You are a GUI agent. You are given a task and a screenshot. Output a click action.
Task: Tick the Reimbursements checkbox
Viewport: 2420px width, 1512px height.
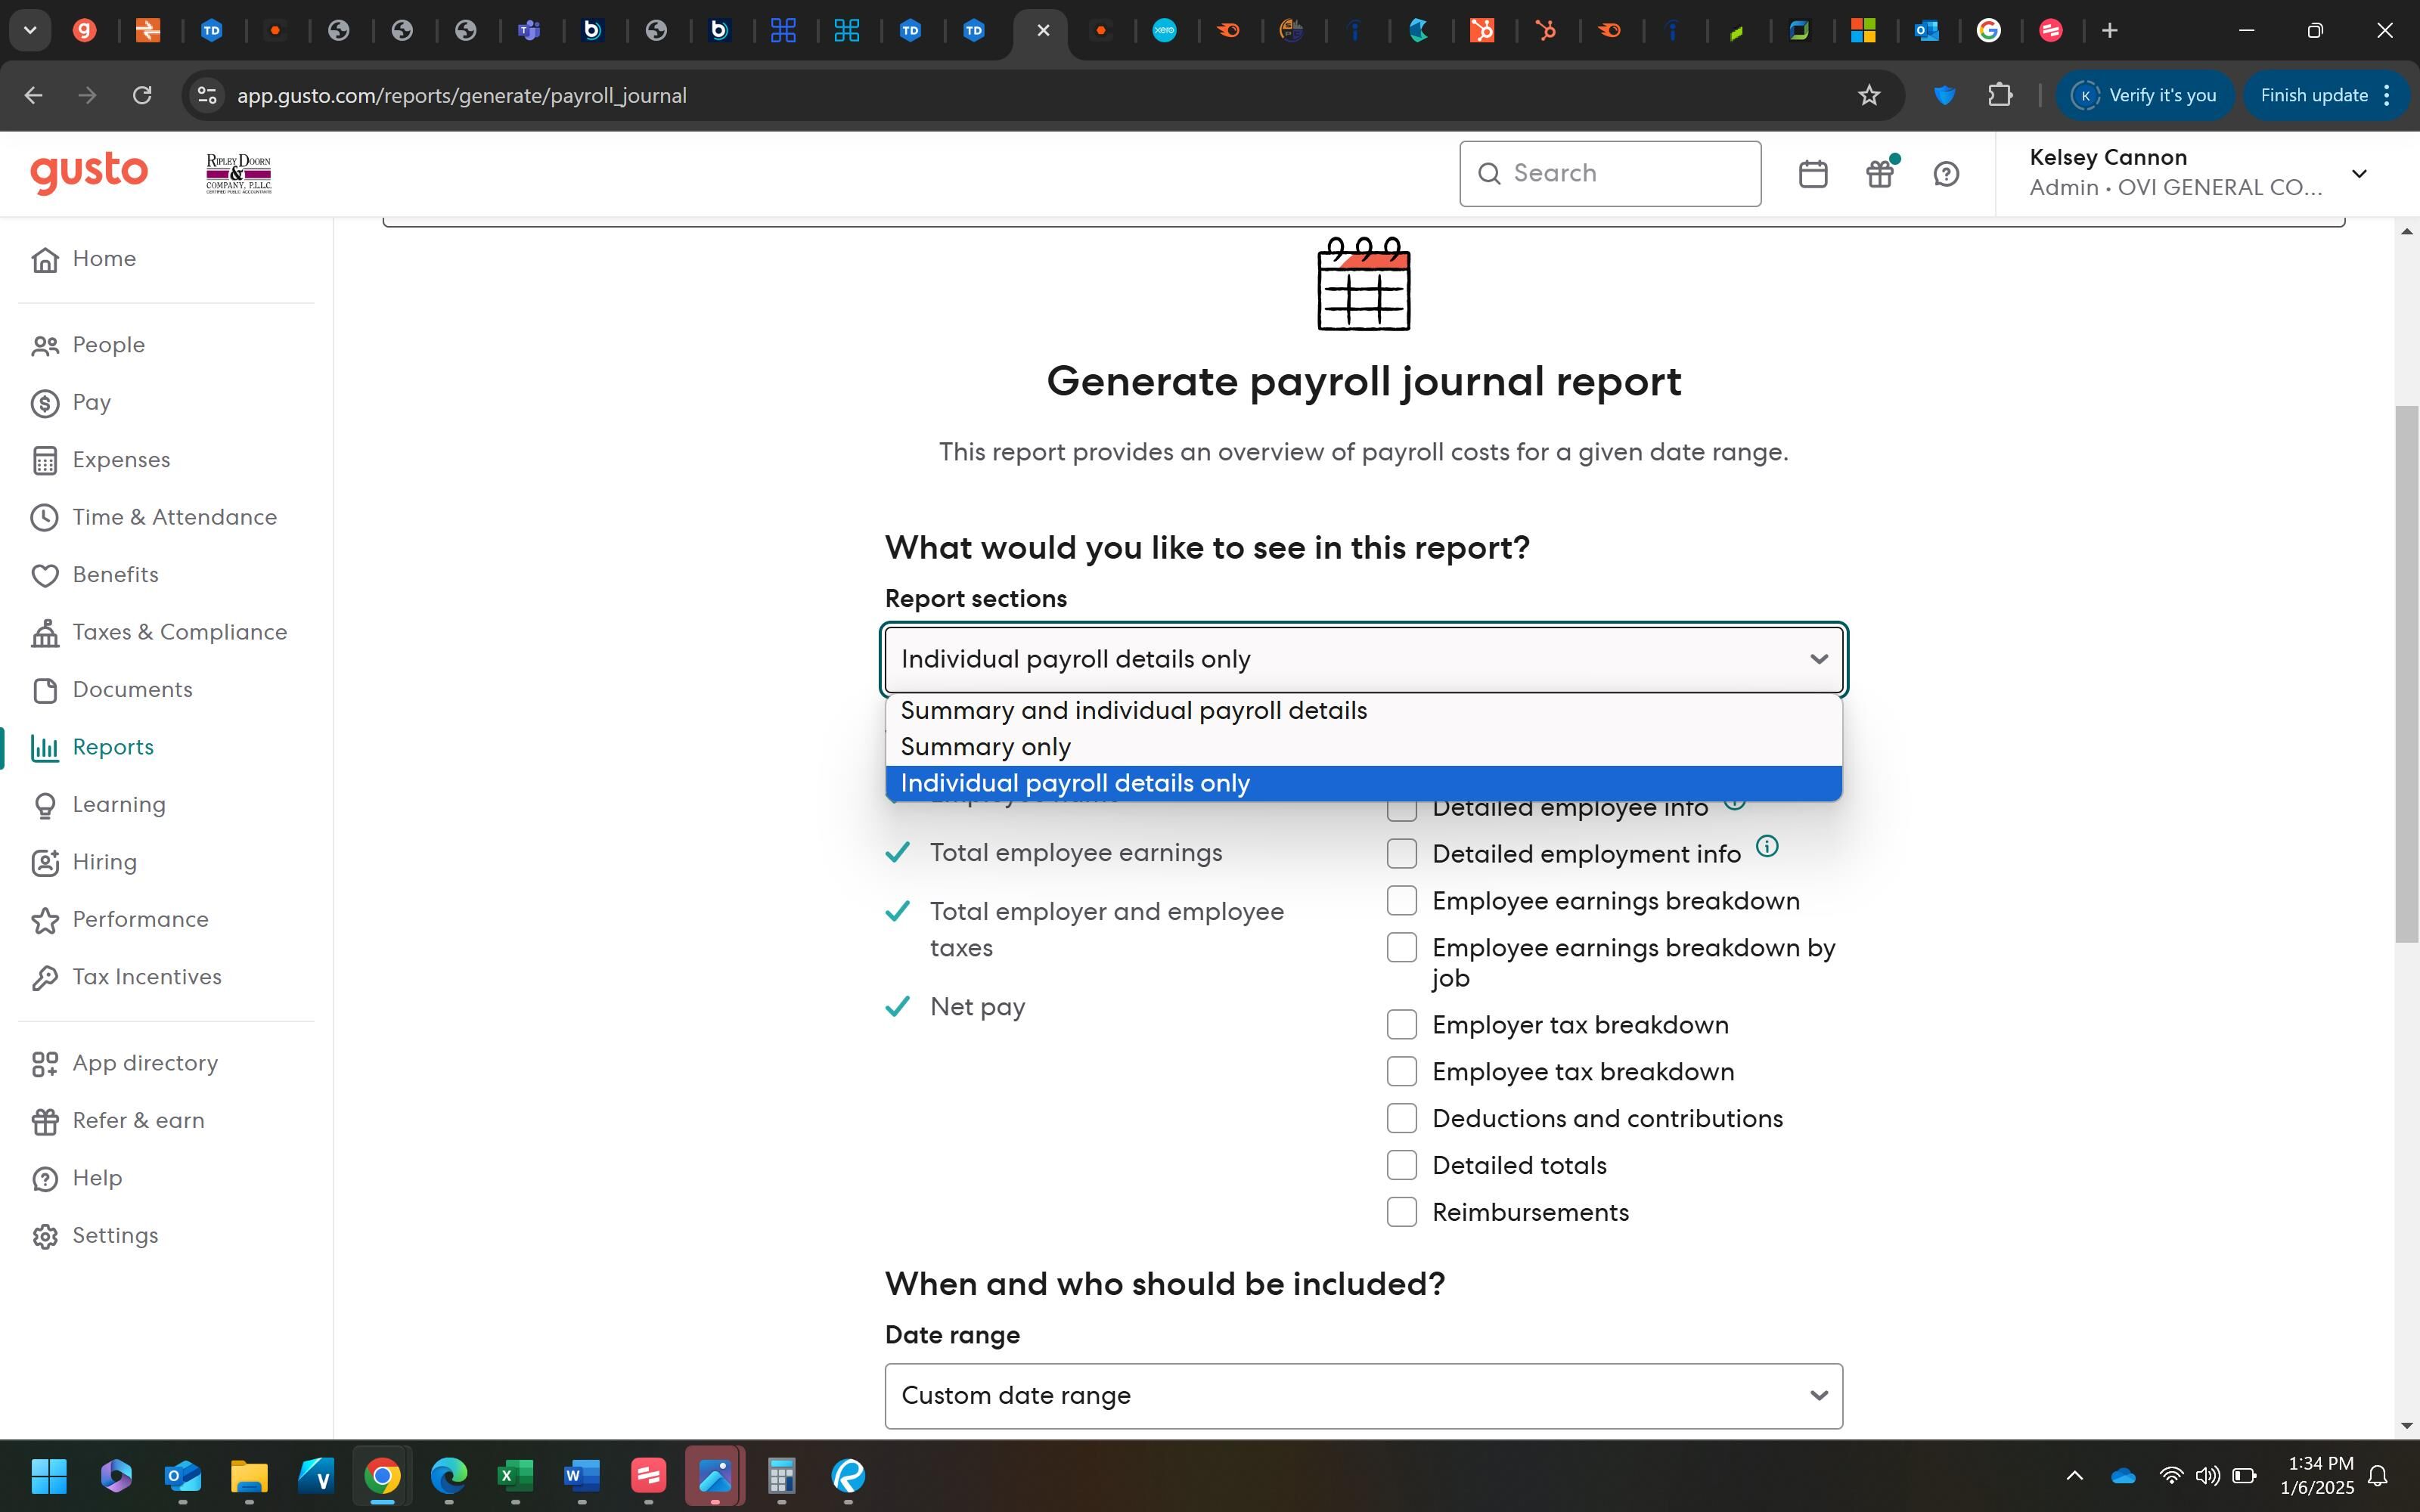[1401, 1211]
